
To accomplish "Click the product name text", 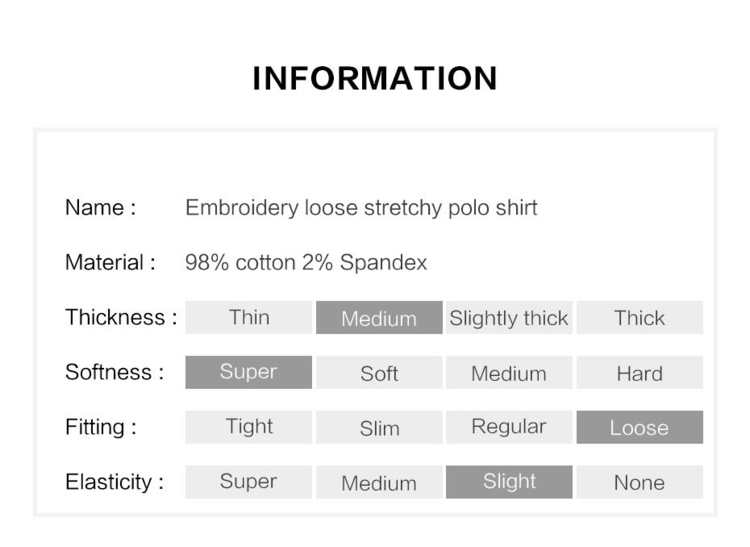I will (x=361, y=208).
